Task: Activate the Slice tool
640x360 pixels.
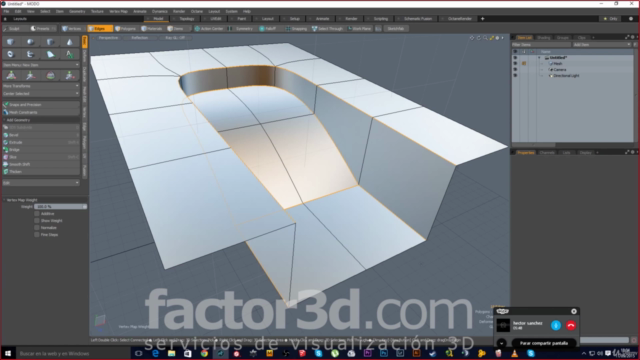Action: [x=41, y=157]
